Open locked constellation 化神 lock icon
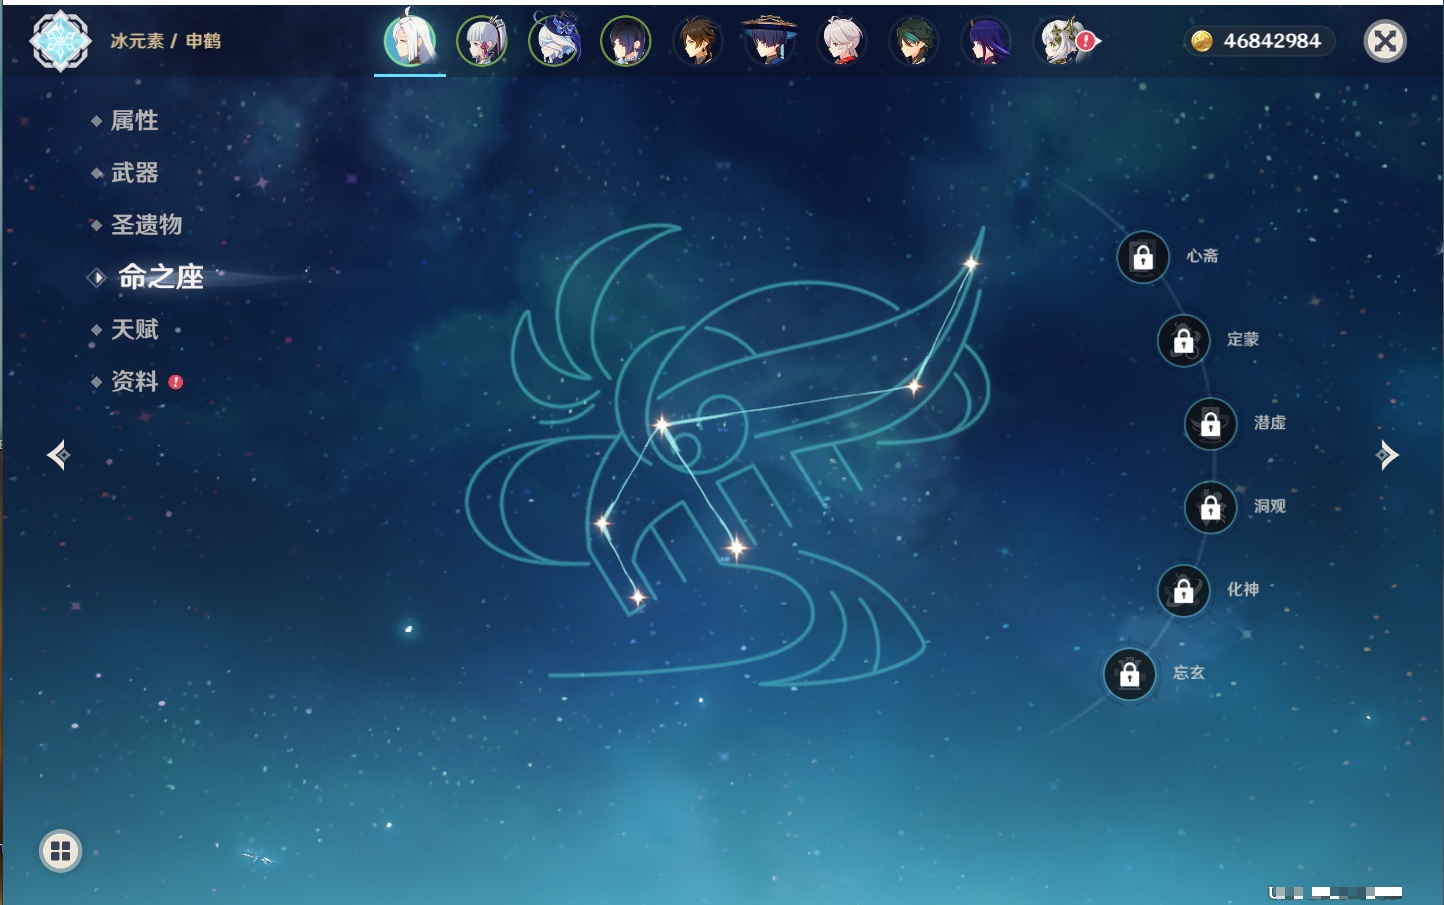Viewport: 1444px width, 905px height. 1184,591
